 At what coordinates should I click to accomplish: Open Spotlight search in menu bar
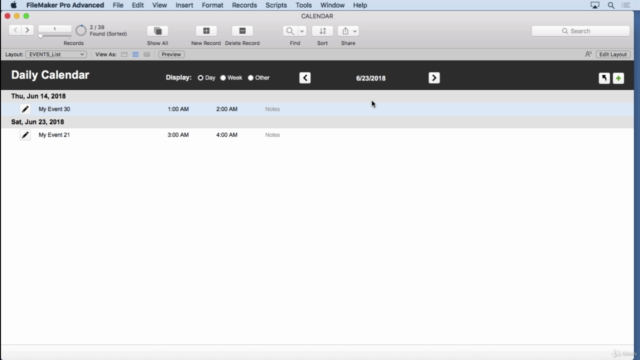coord(611,5)
